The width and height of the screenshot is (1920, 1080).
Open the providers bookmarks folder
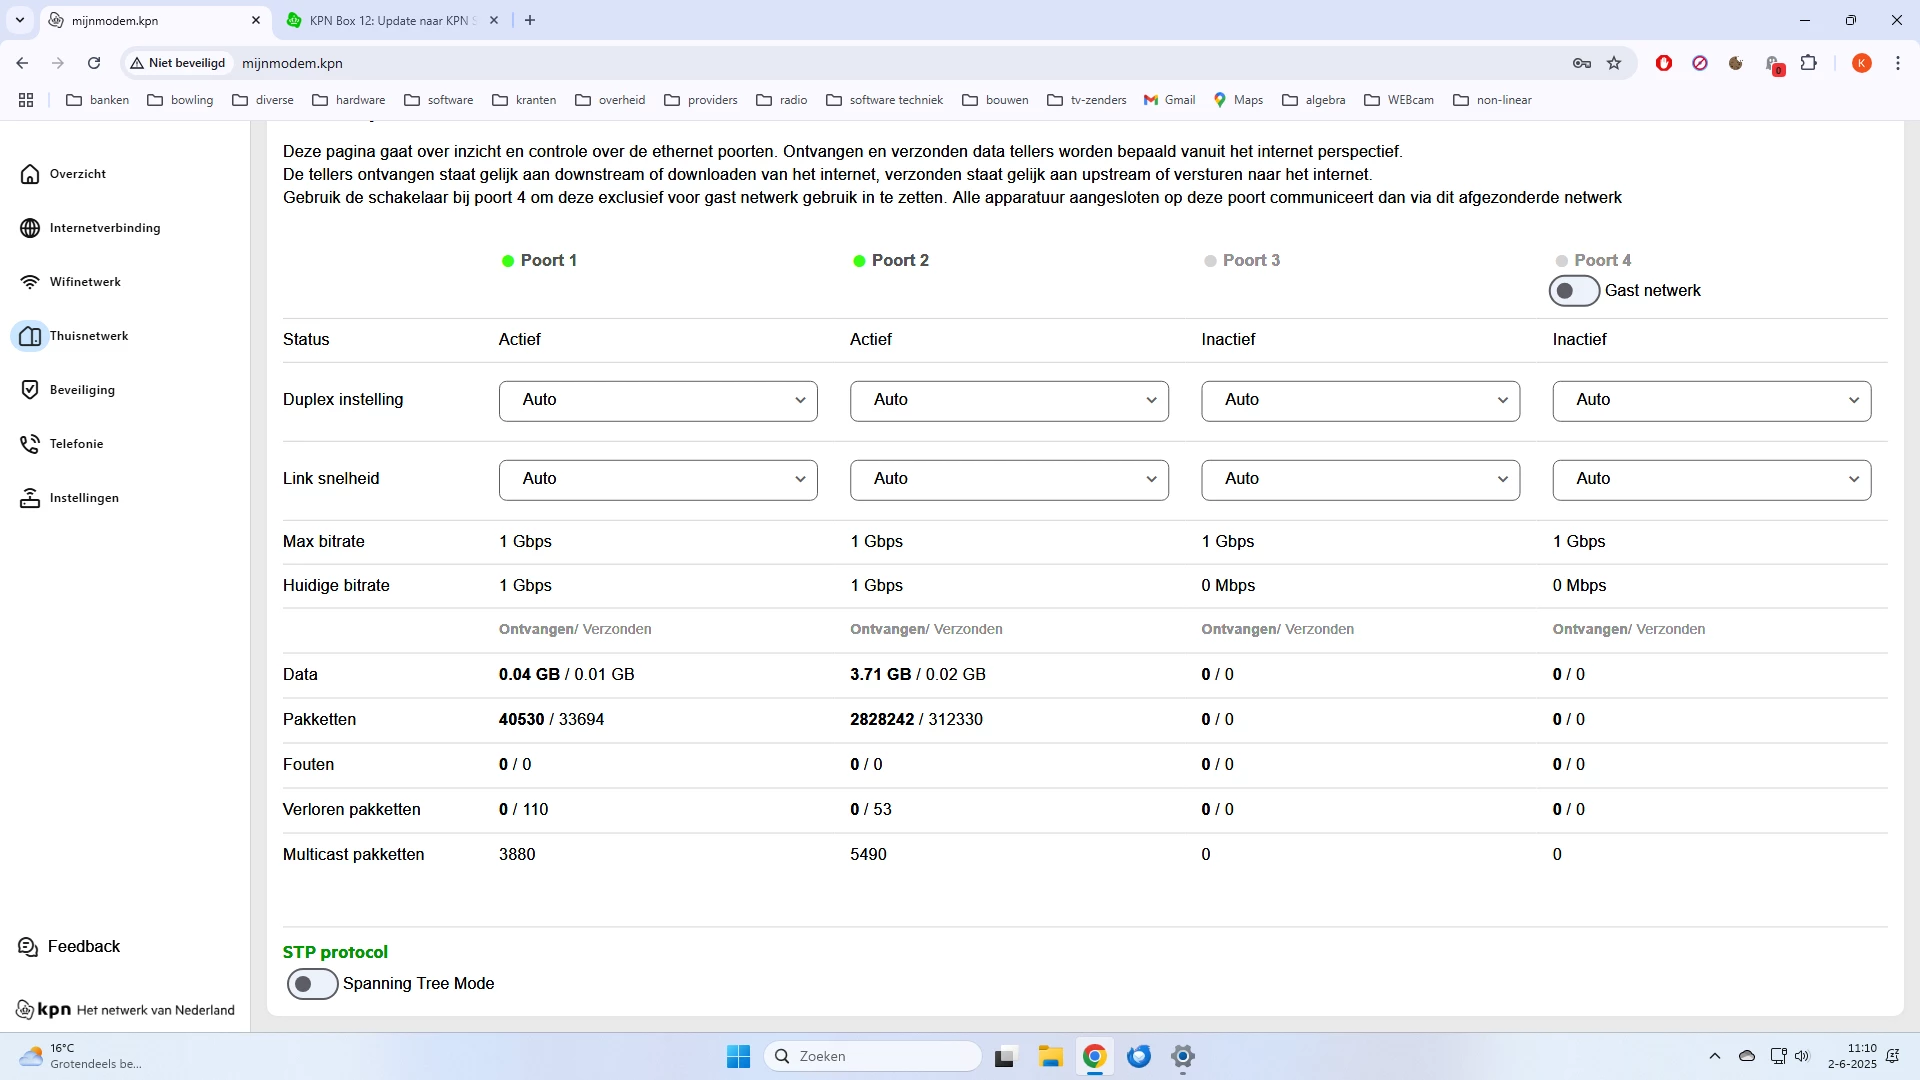(x=701, y=100)
